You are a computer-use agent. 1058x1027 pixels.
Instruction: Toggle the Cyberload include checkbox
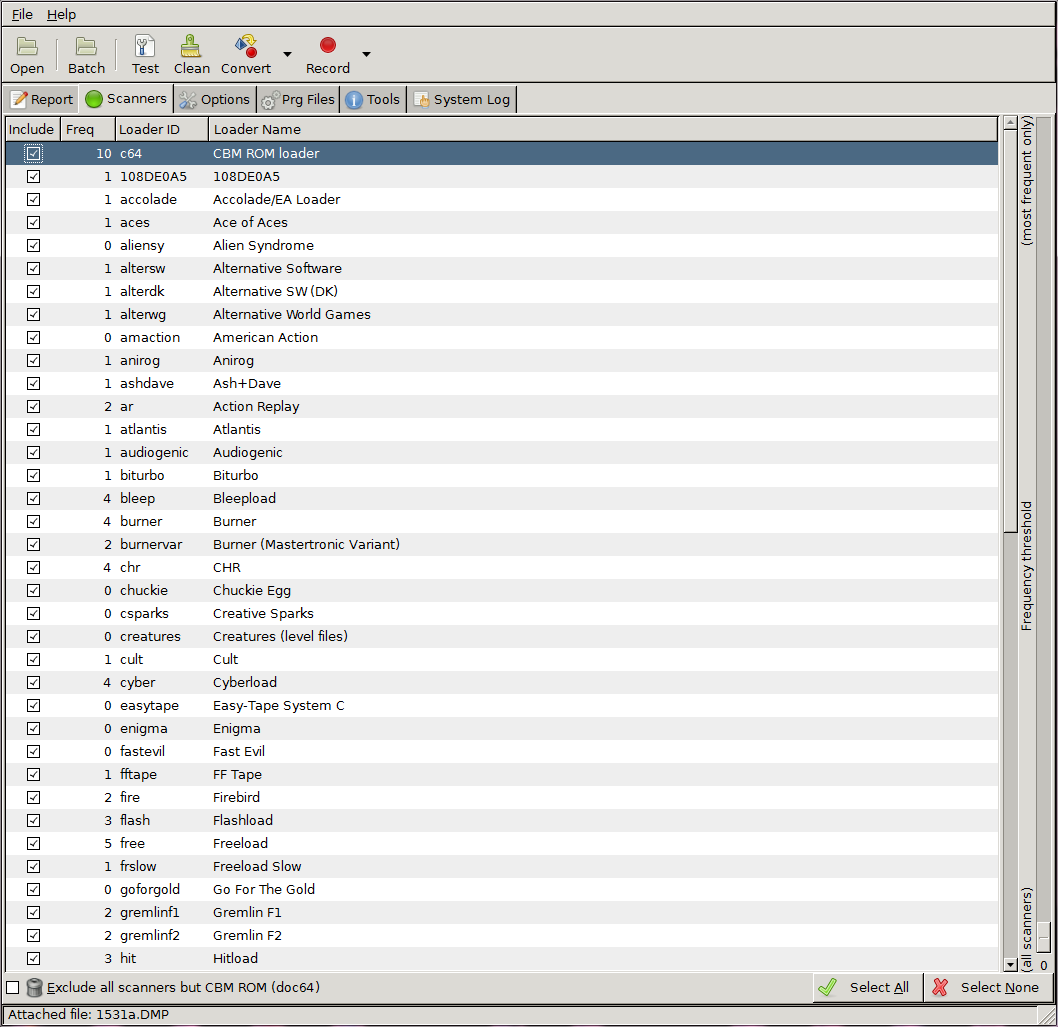pyautogui.click(x=33, y=683)
